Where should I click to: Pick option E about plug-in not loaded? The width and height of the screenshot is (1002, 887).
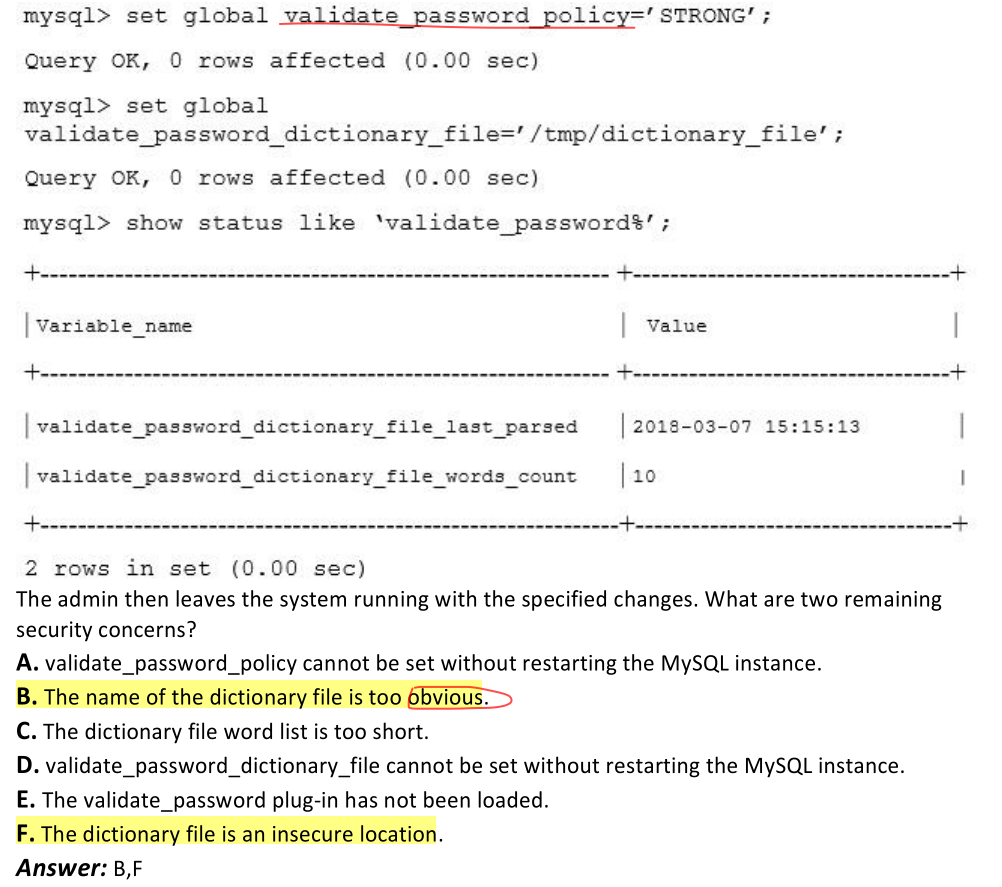point(282,800)
